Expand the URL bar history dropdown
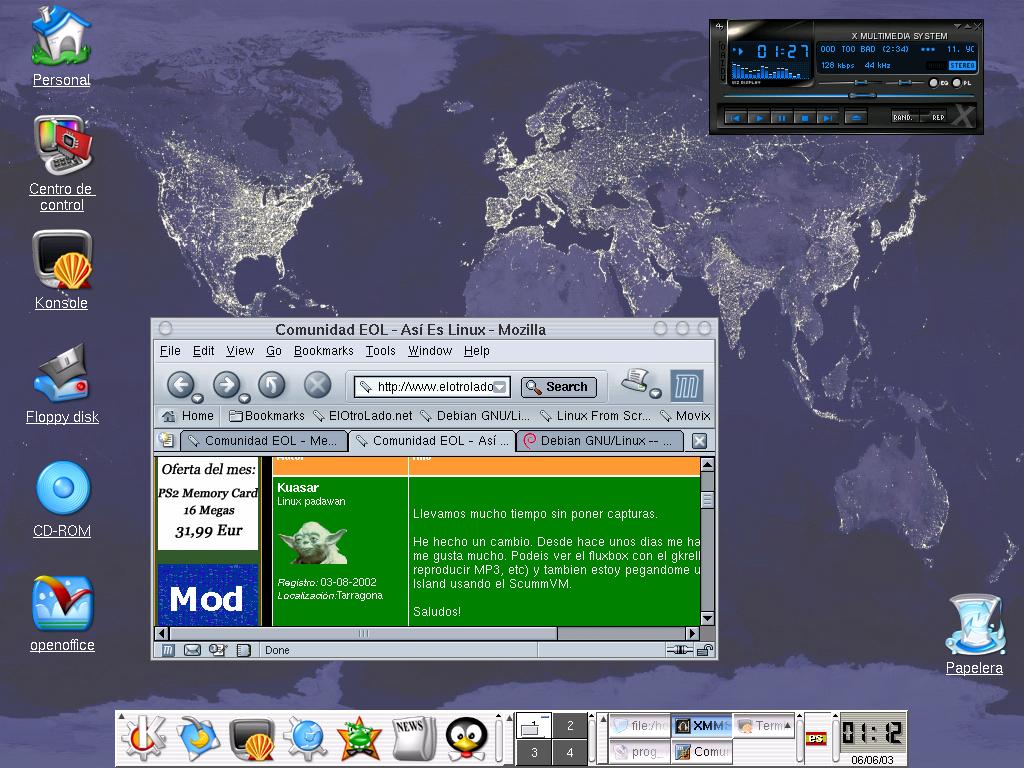1024x768 pixels. point(501,387)
